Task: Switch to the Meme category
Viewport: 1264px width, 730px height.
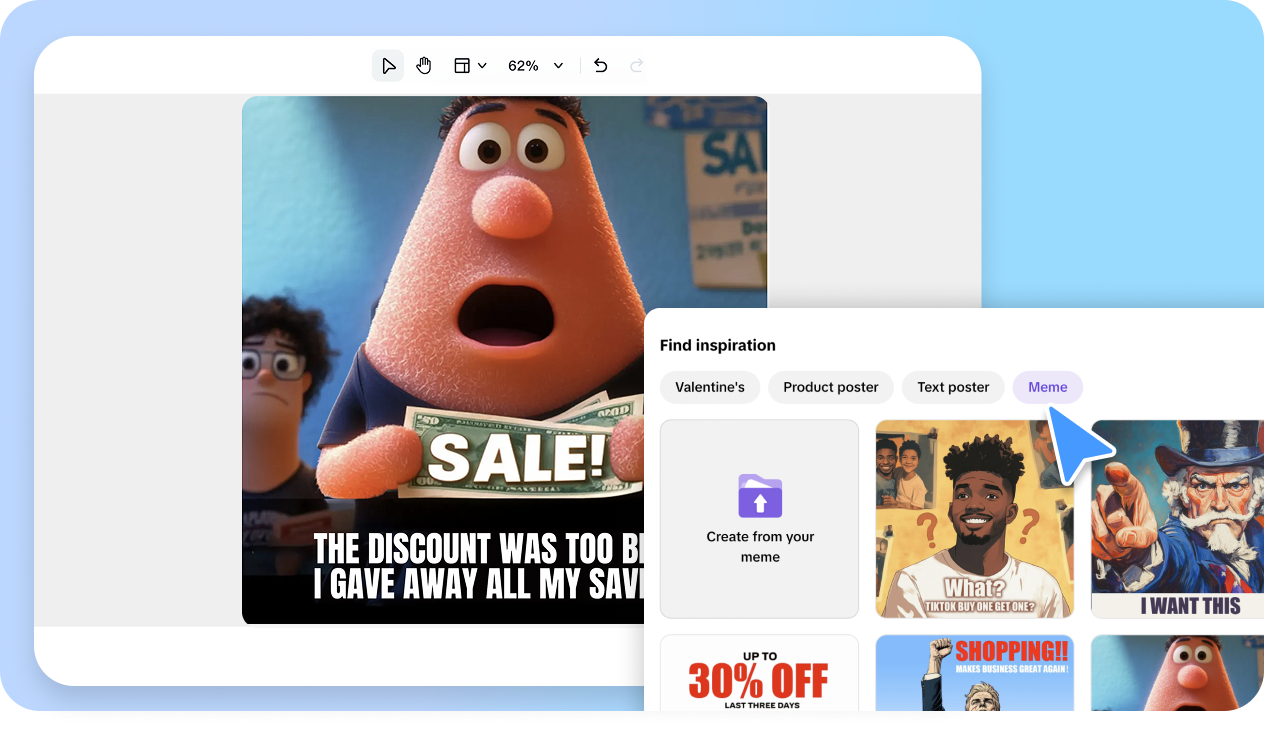Action: (1047, 387)
